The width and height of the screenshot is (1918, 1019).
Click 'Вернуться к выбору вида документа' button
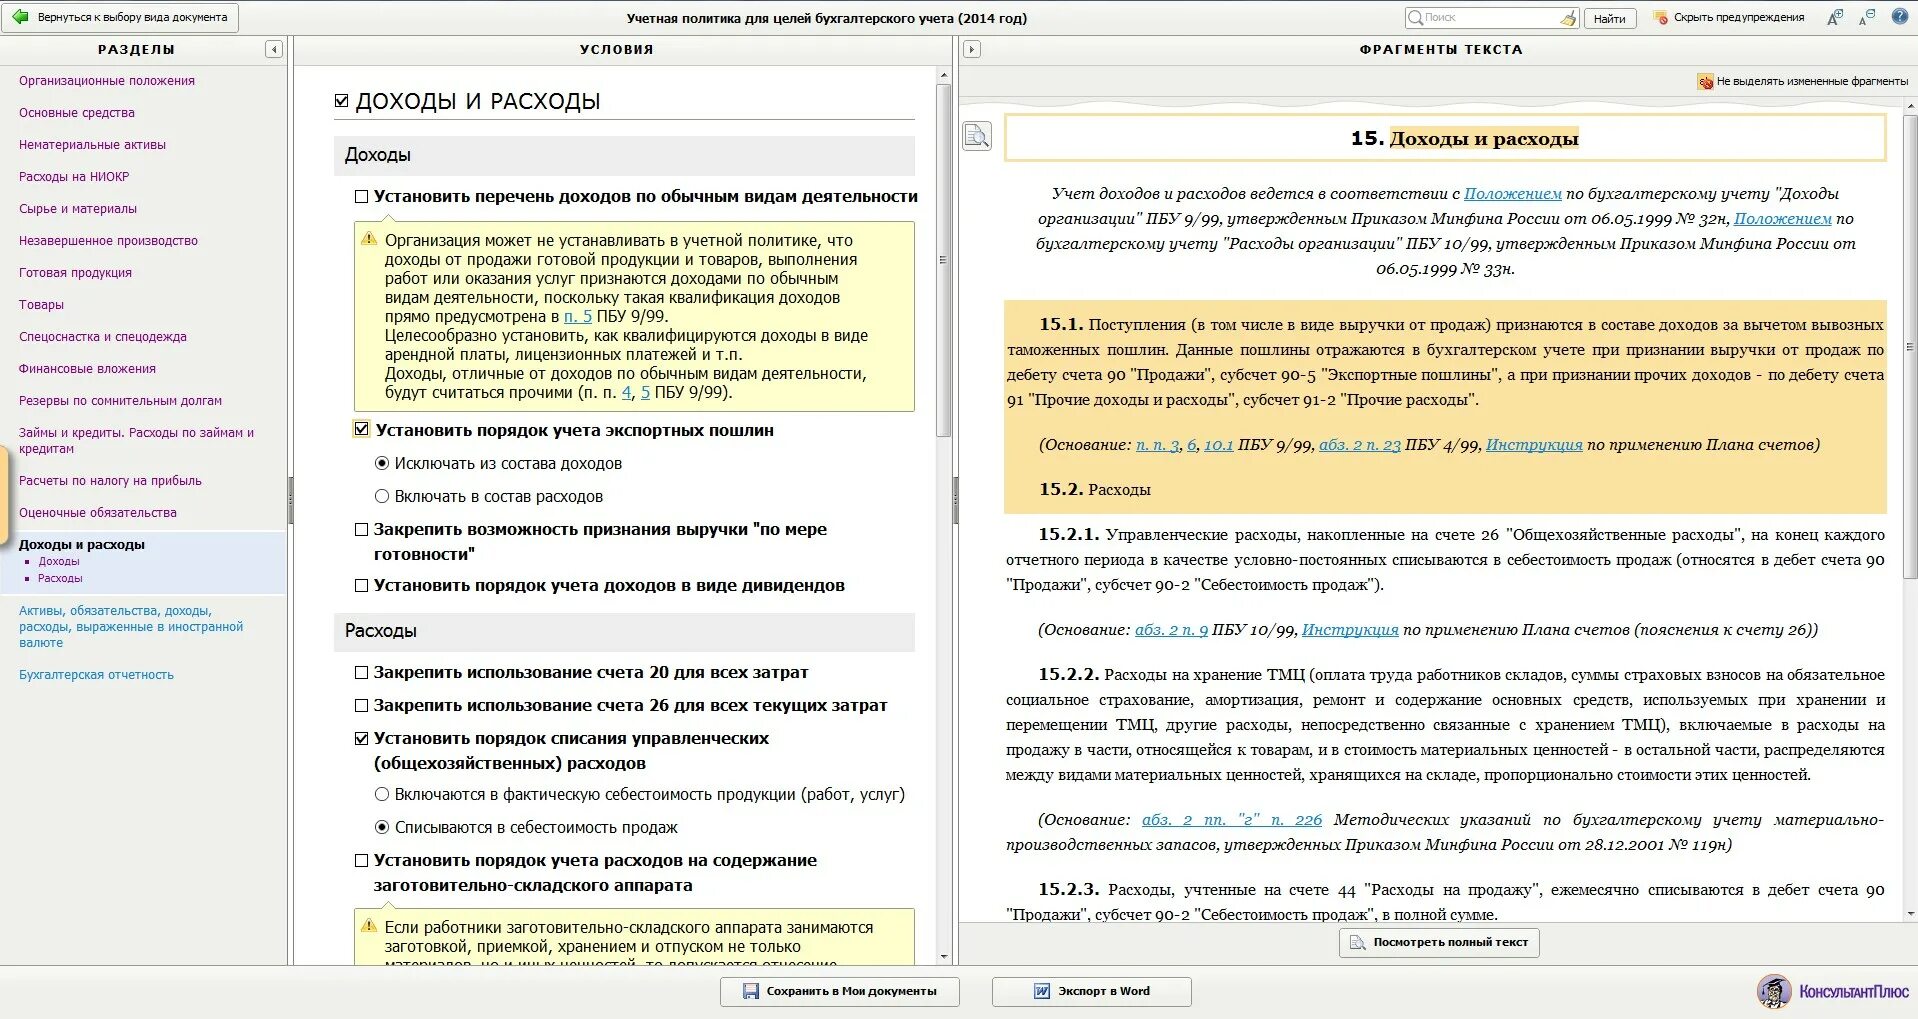click(120, 18)
